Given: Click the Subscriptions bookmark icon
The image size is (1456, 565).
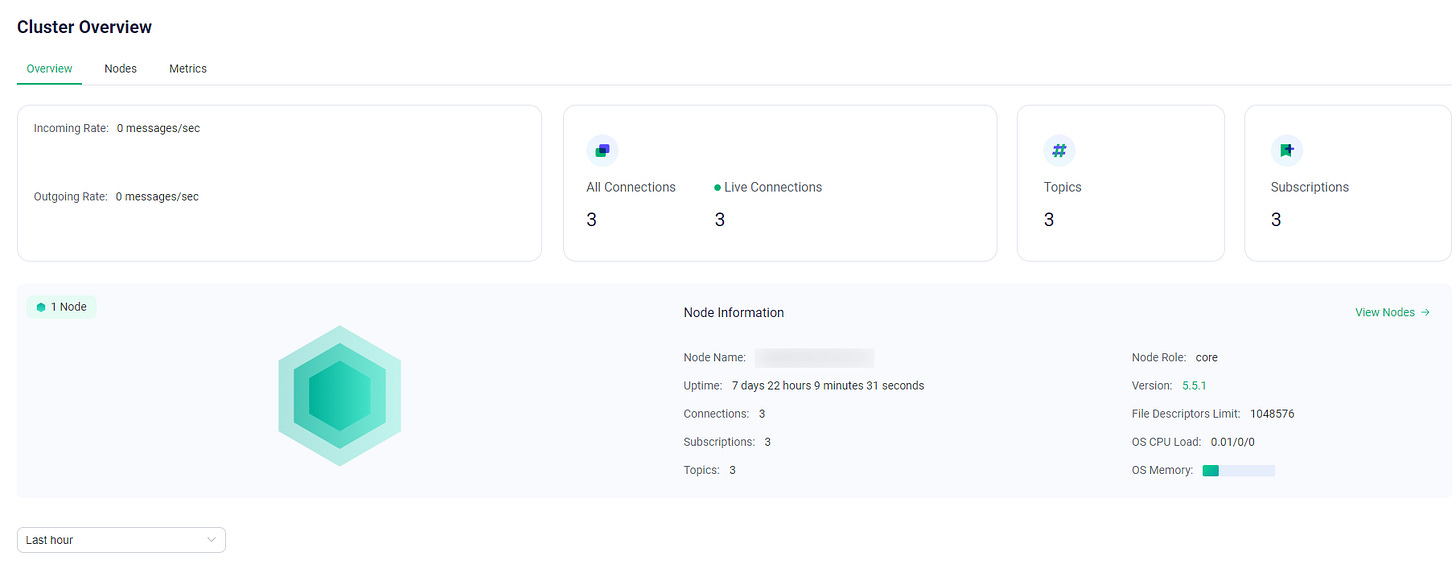Looking at the screenshot, I should coord(1287,150).
